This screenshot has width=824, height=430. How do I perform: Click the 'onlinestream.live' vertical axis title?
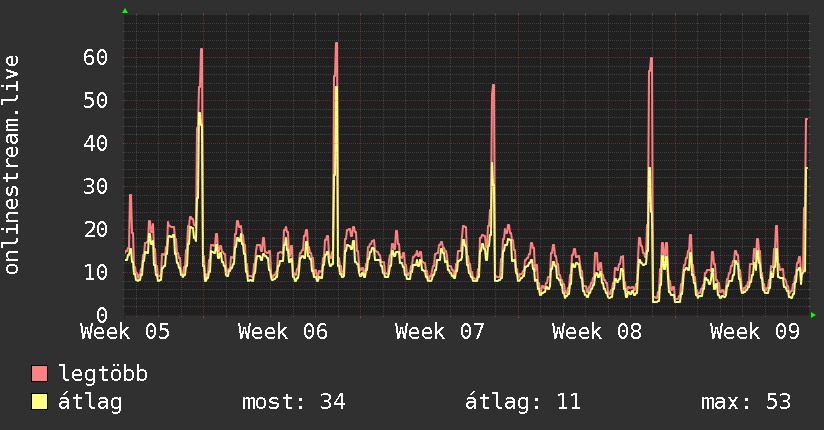coord(12,165)
